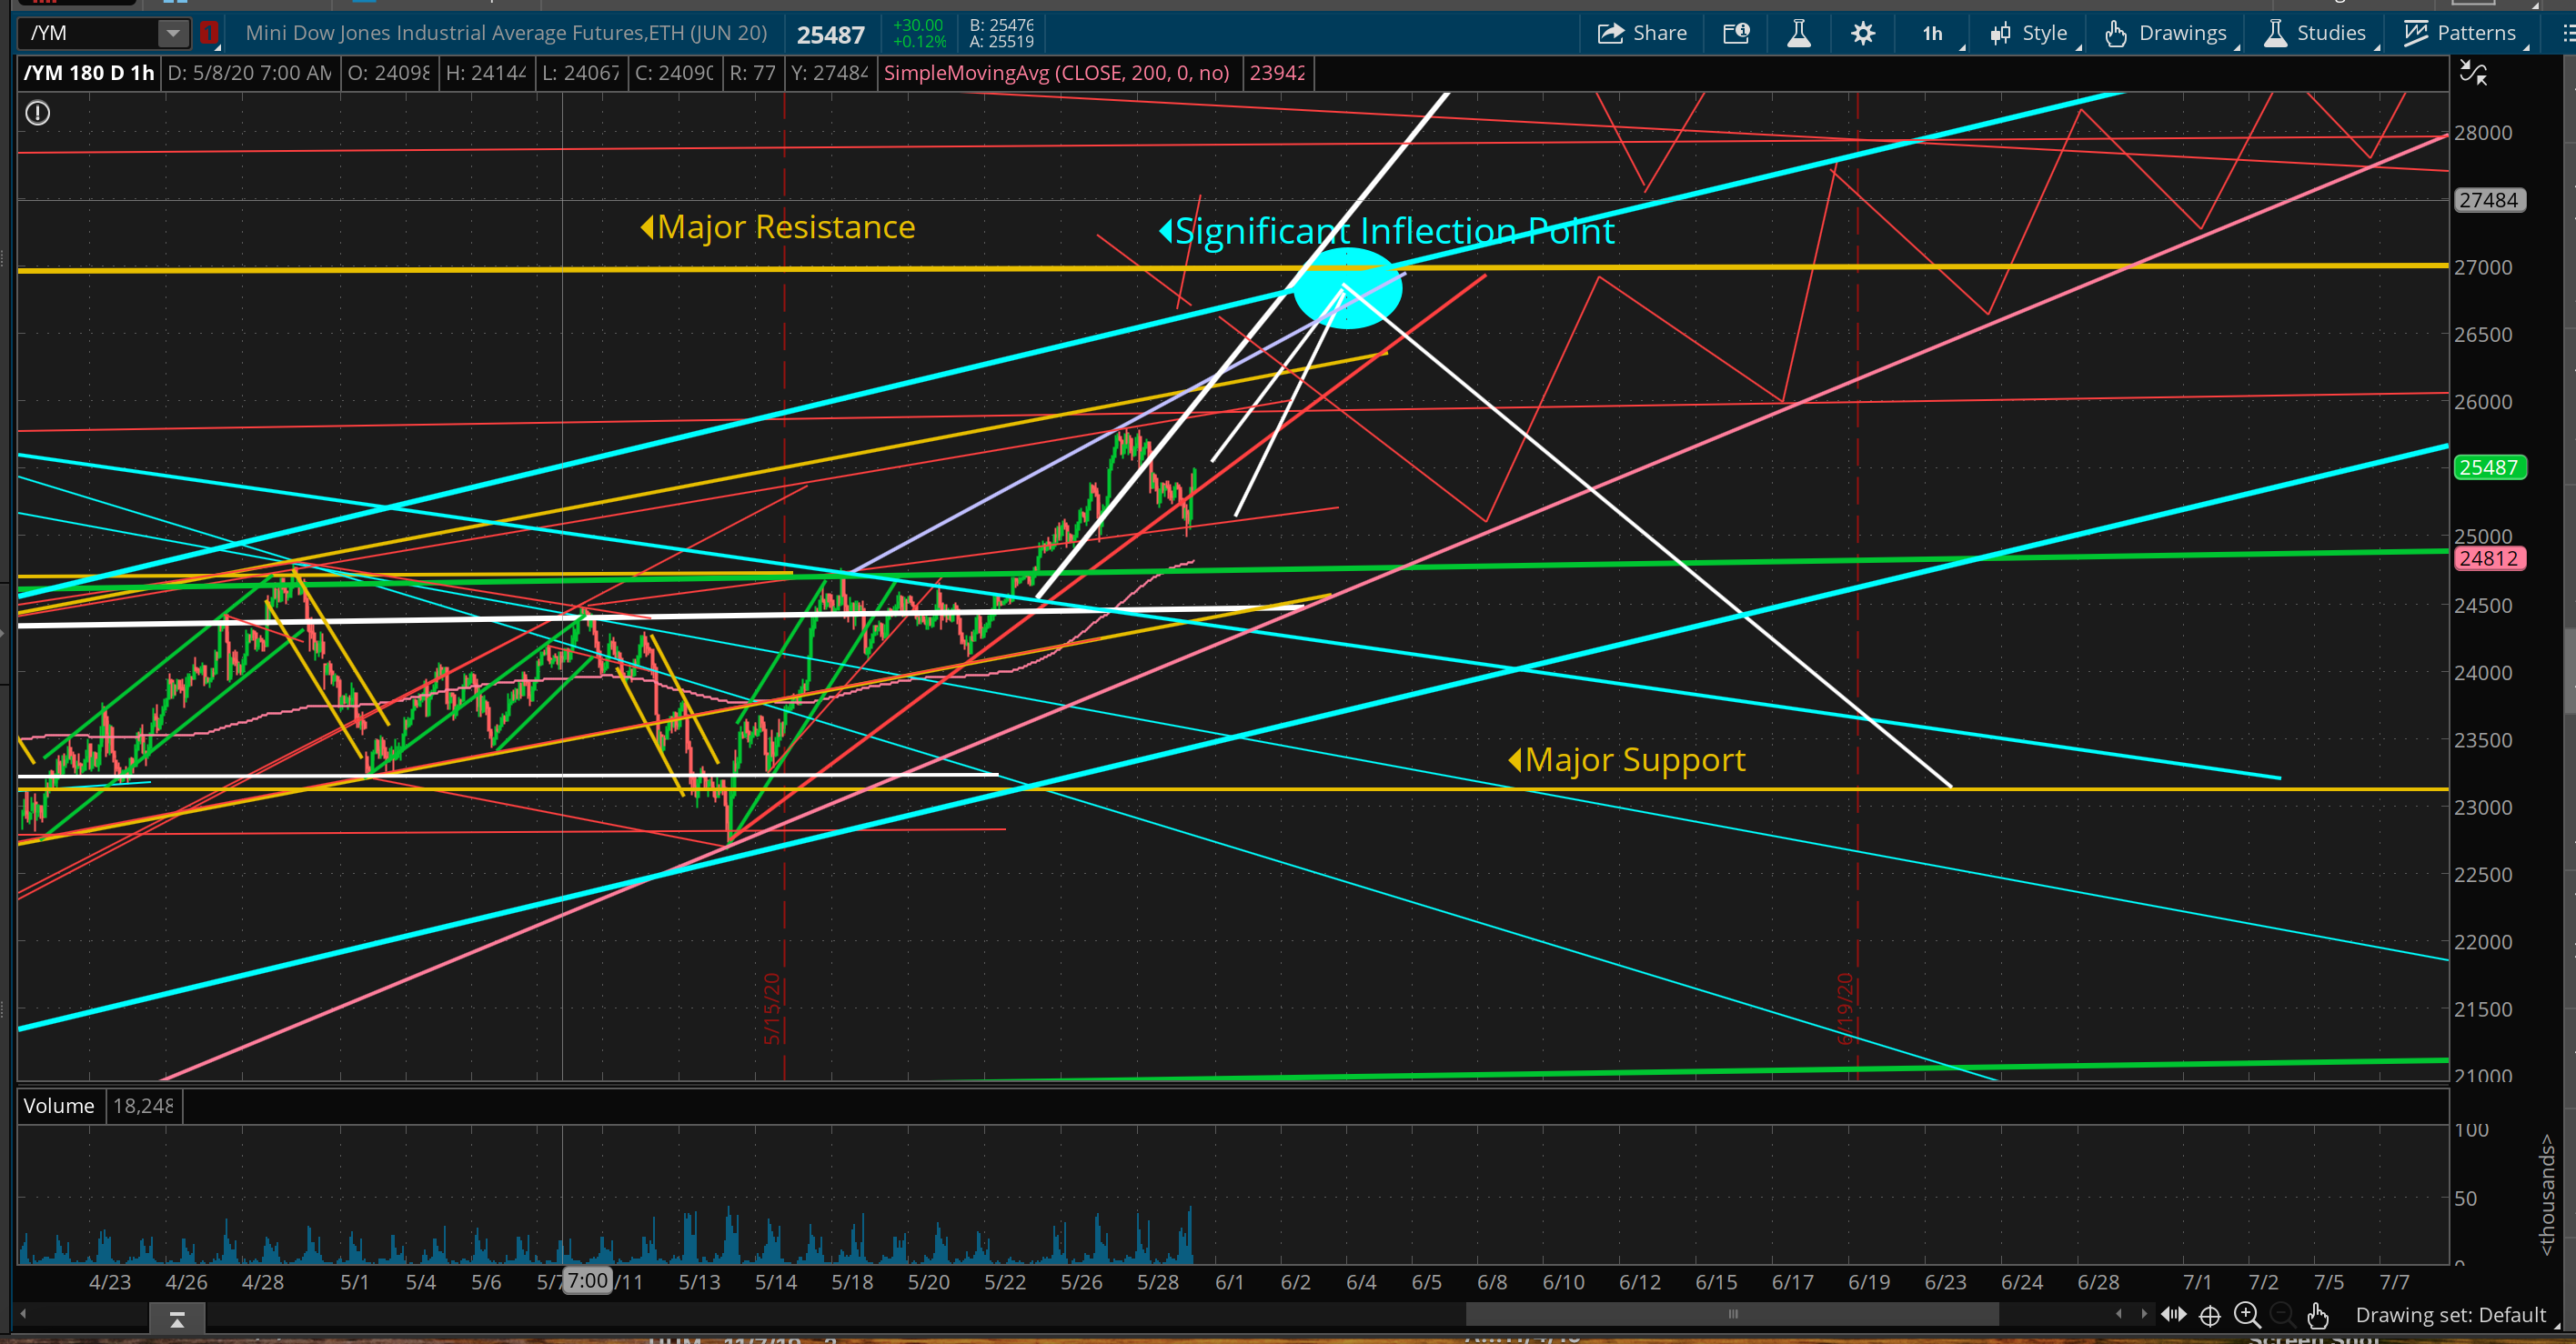Screen dimensions: 2576x1344
Task: Activate the crosshair pan tool icon
Action: pyautogui.click(x=2210, y=1315)
